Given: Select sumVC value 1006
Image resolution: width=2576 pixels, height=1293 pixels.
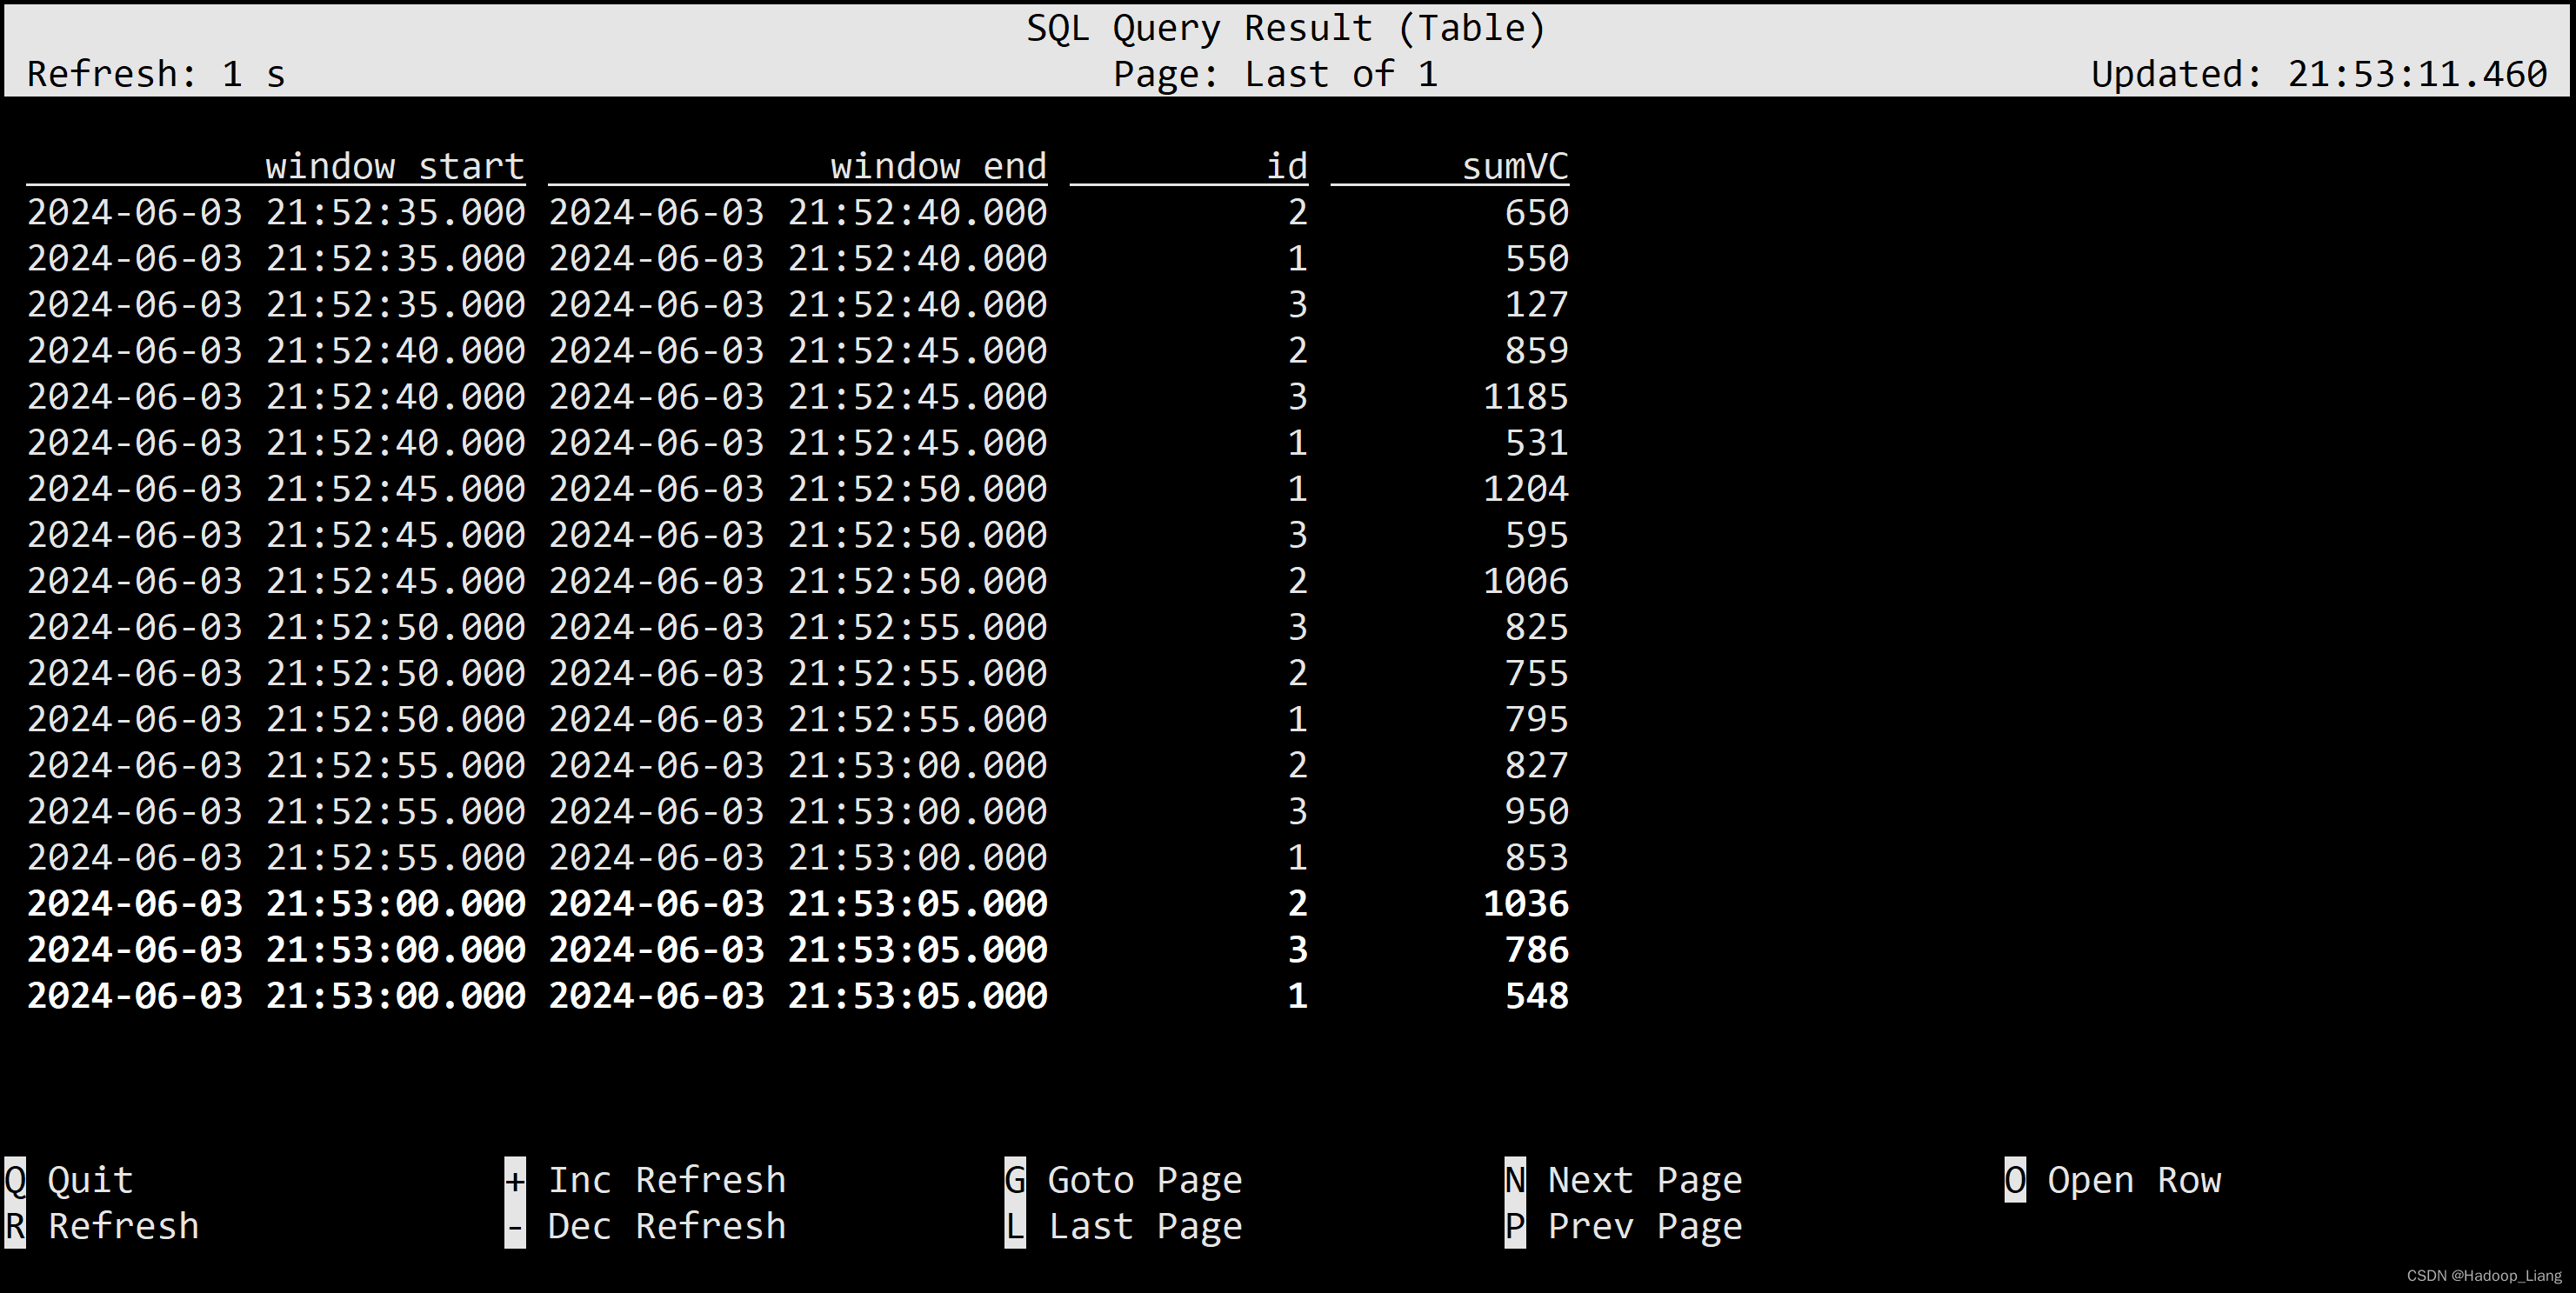Looking at the screenshot, I should pos(1526,580).
